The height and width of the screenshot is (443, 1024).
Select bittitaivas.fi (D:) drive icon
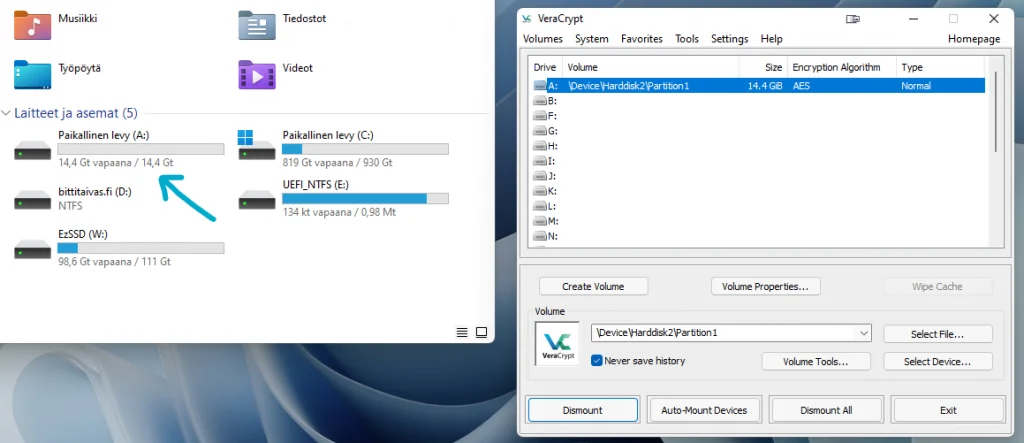tap(33, 199)
